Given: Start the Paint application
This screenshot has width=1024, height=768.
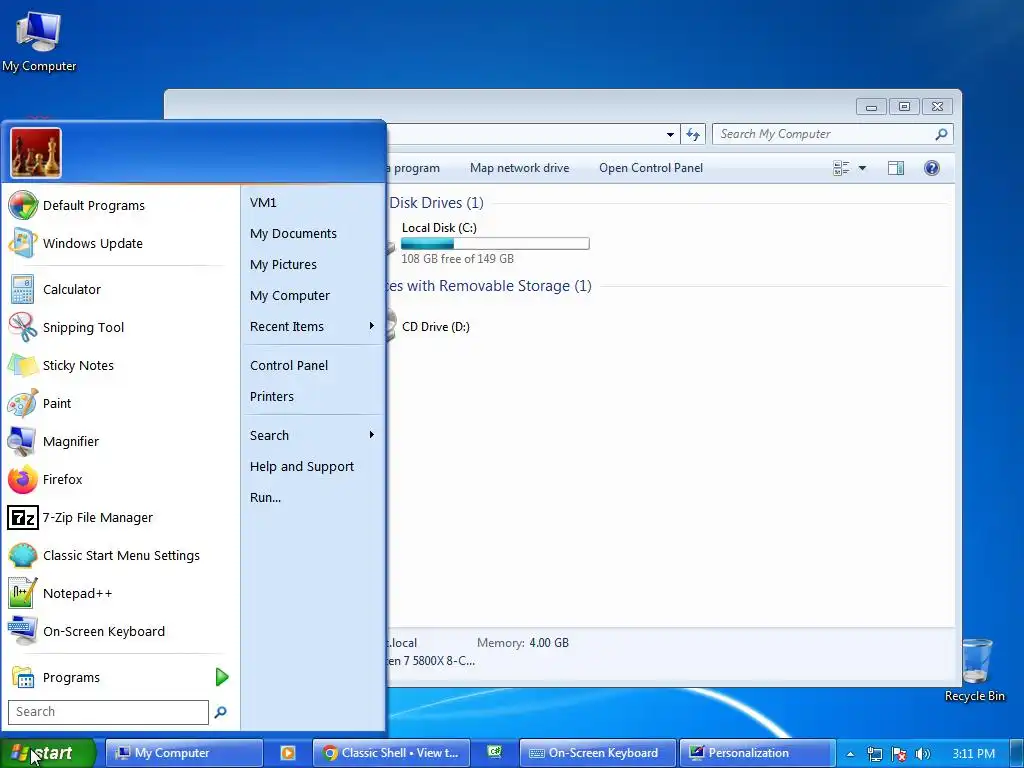Looking at the screenshot, I should (121, 403).
